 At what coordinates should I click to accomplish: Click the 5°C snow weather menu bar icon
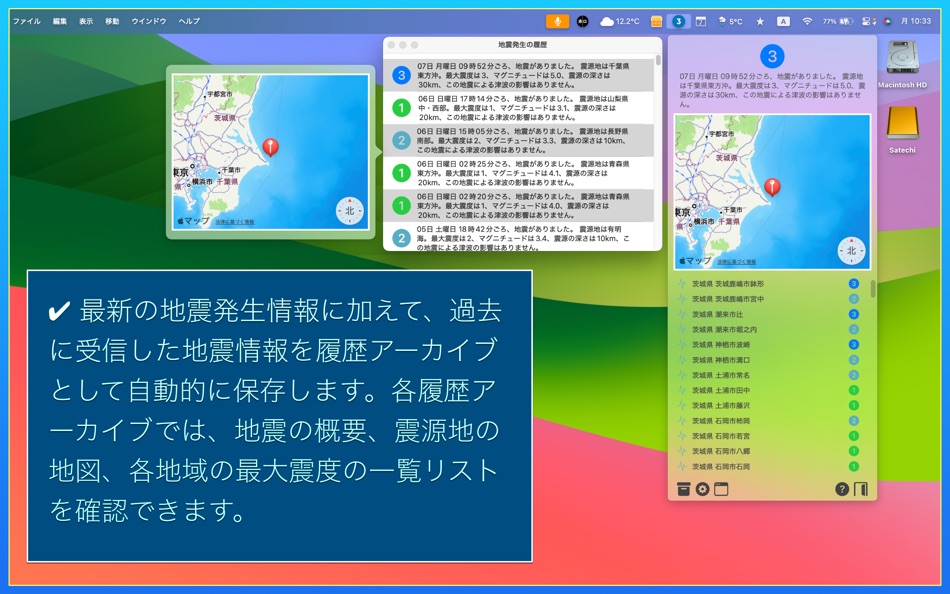(x=730, y=21)
